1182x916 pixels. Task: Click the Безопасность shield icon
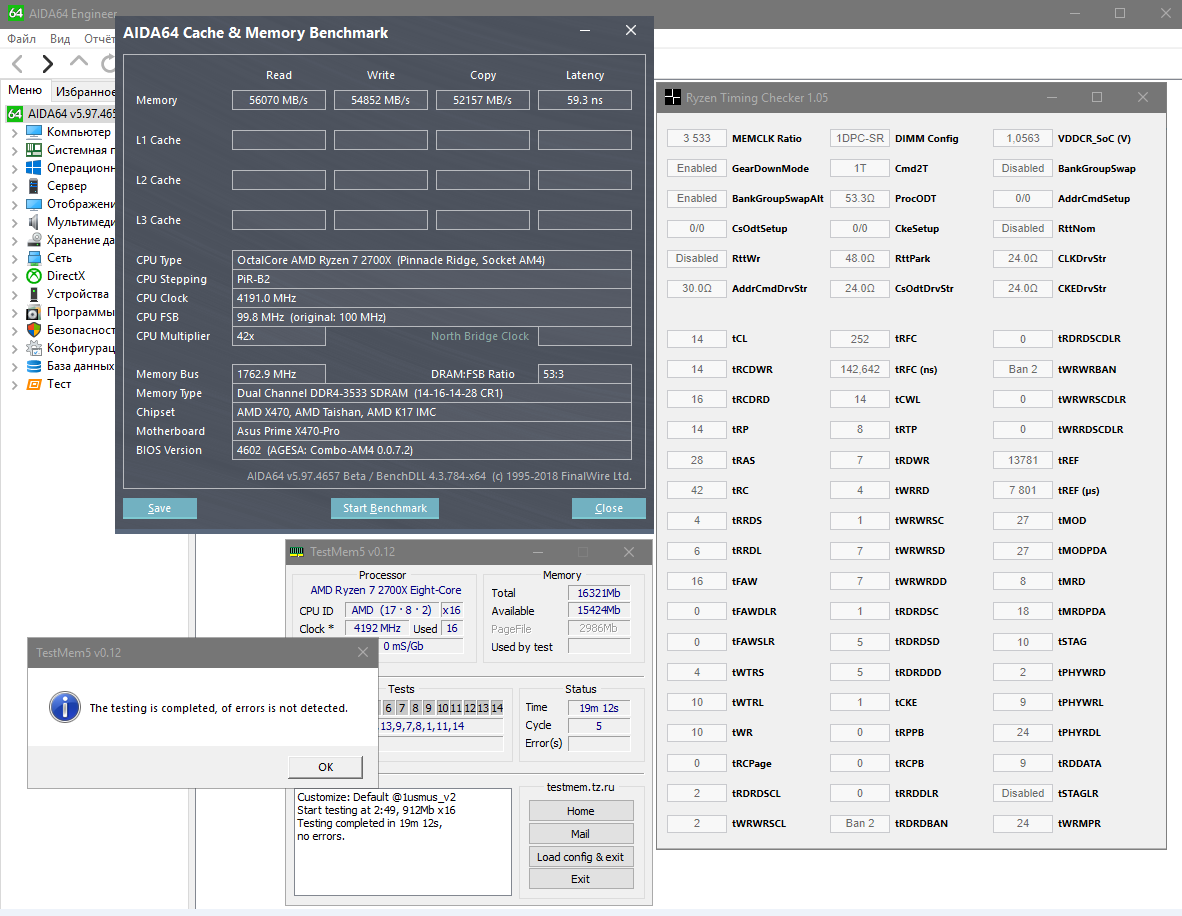34,330
